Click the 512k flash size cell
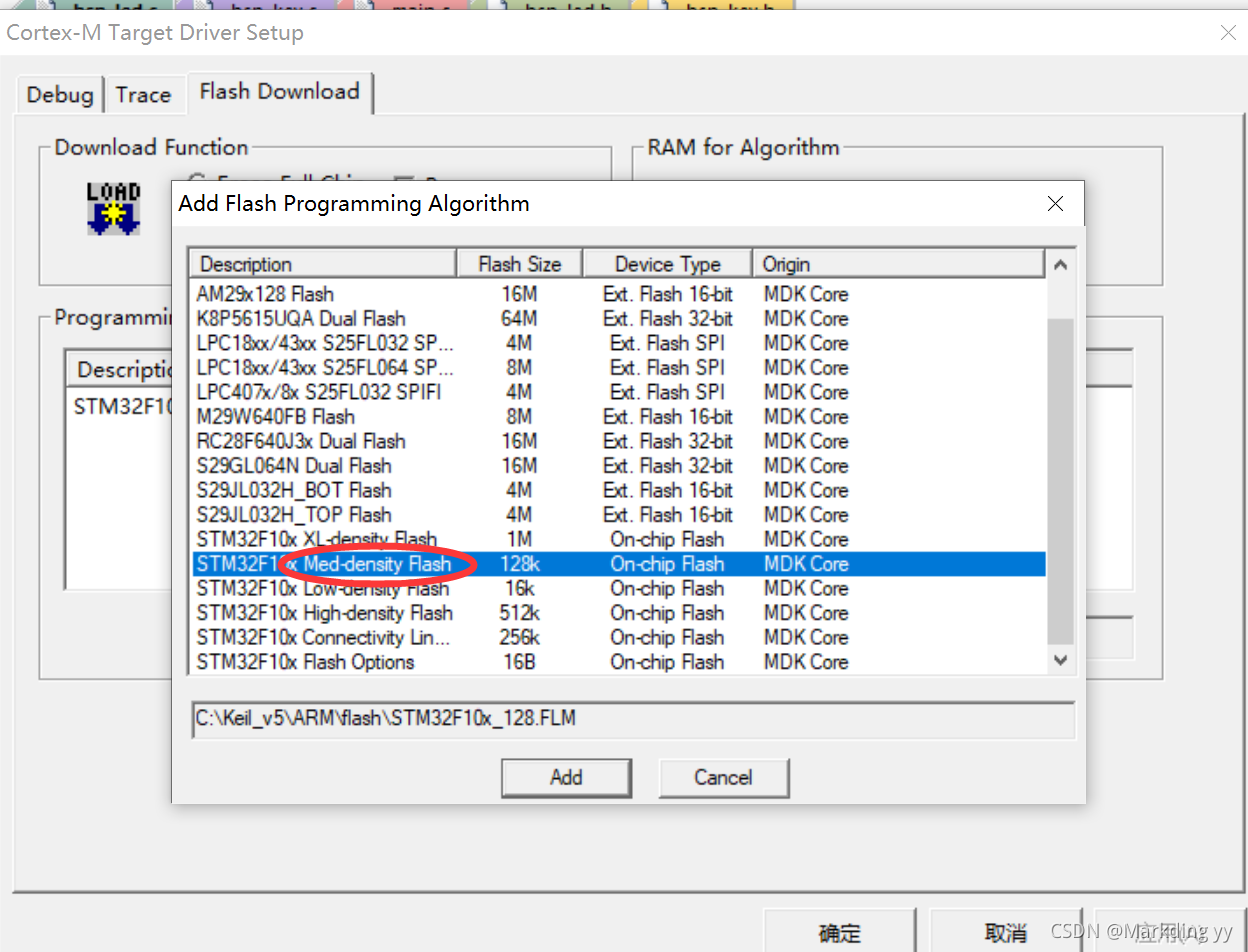This screenshot has width=1248, height=952. 519,613
